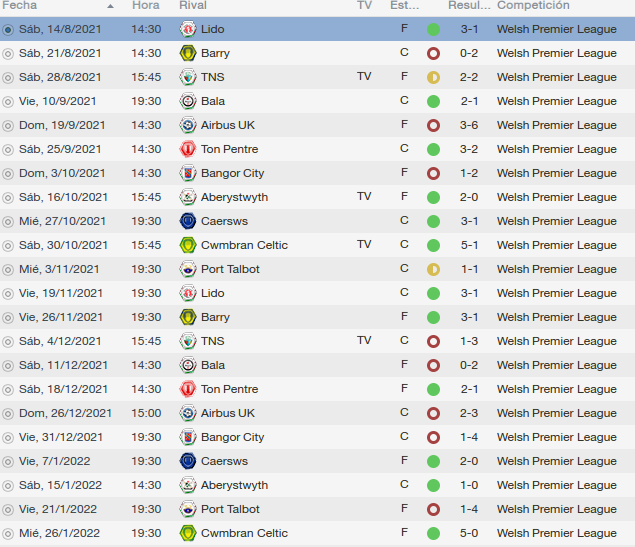This screenshot has width=635, height=547.
Task: Click the TNS badge on 28/8/2021
Action: (188, 77)
